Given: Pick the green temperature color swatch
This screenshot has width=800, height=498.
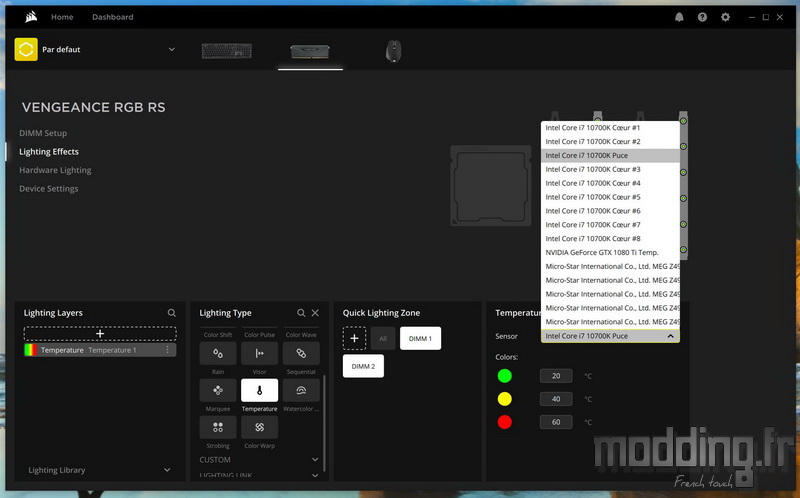Looking at the screenshot, I should (505, 376).
